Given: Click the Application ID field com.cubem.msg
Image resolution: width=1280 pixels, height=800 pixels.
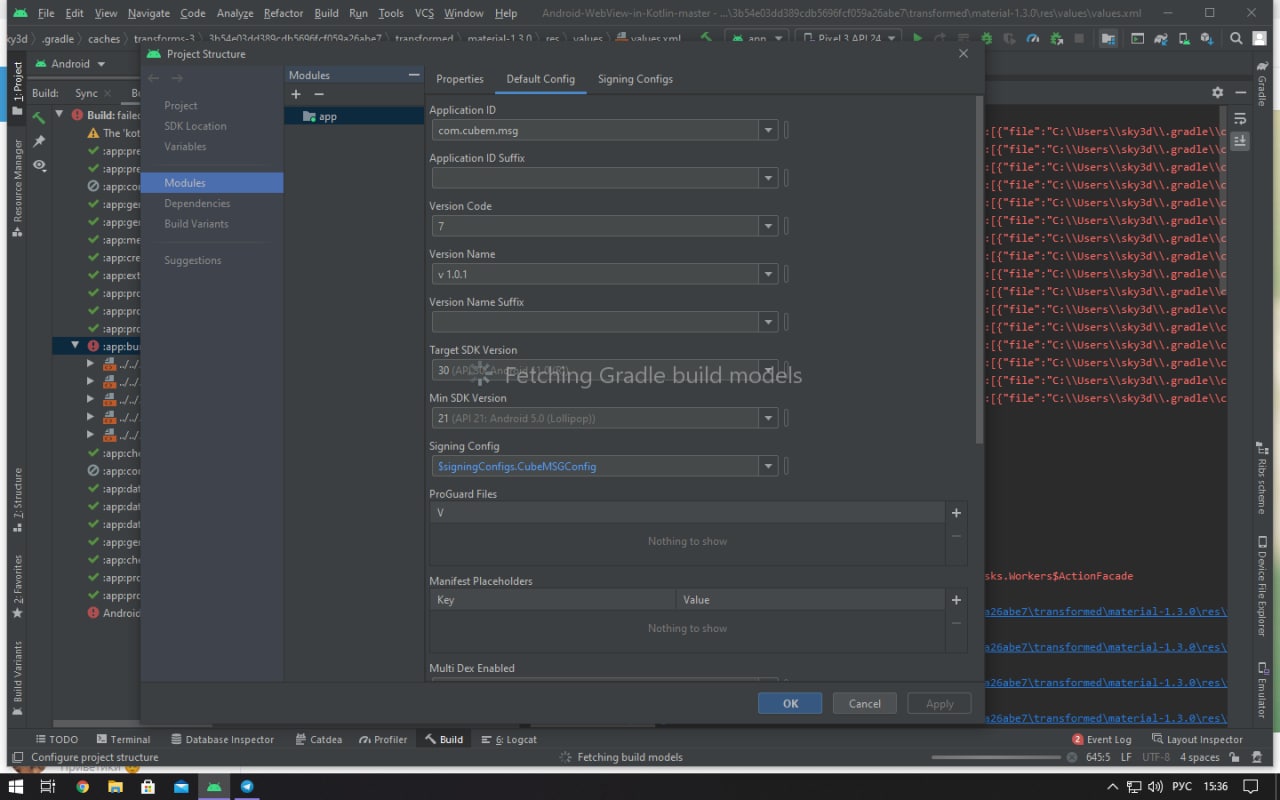Looking at the screenshot, I should coord(595,130).
